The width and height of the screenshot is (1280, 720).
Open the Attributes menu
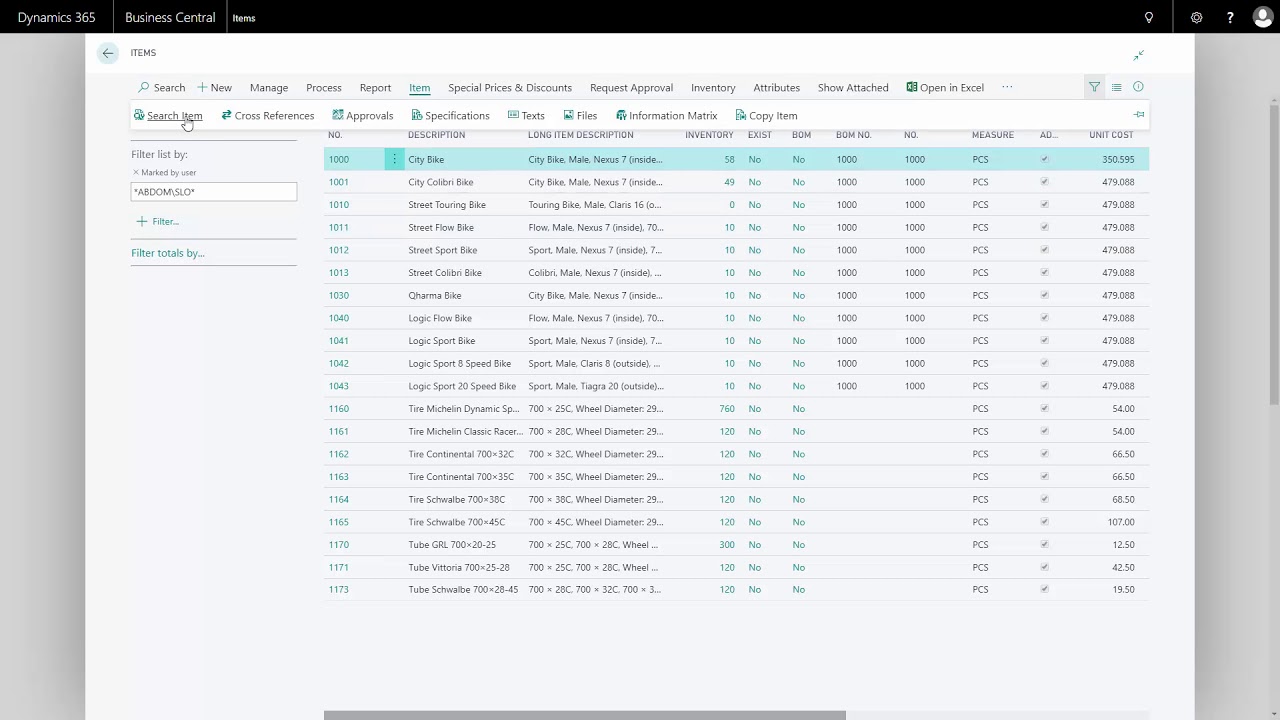tap(776, 88)
